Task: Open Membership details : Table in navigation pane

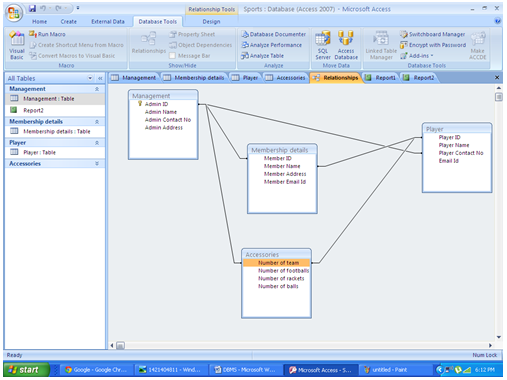Action: coord(55,131)
